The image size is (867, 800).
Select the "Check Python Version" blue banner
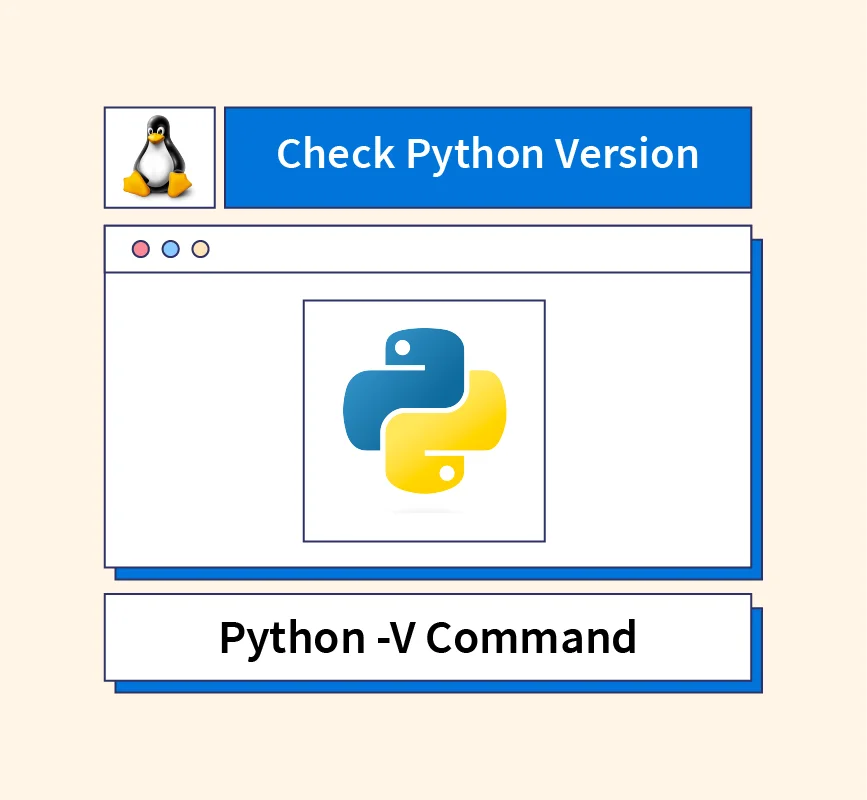coord(487,157)
